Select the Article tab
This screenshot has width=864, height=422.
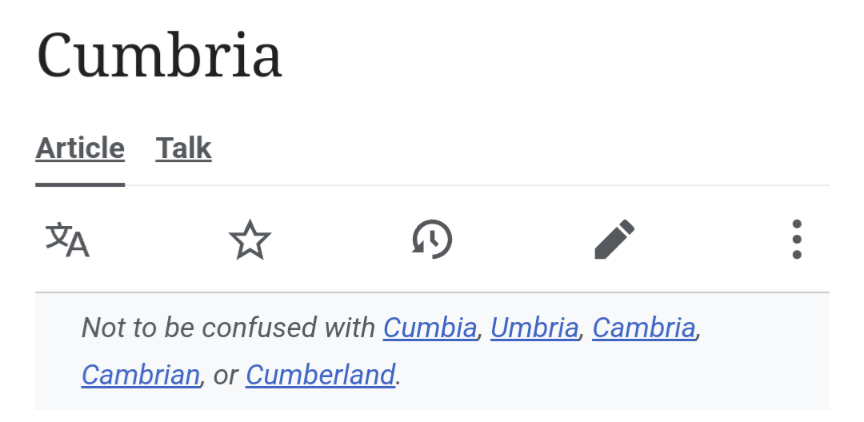pos(80,149)
